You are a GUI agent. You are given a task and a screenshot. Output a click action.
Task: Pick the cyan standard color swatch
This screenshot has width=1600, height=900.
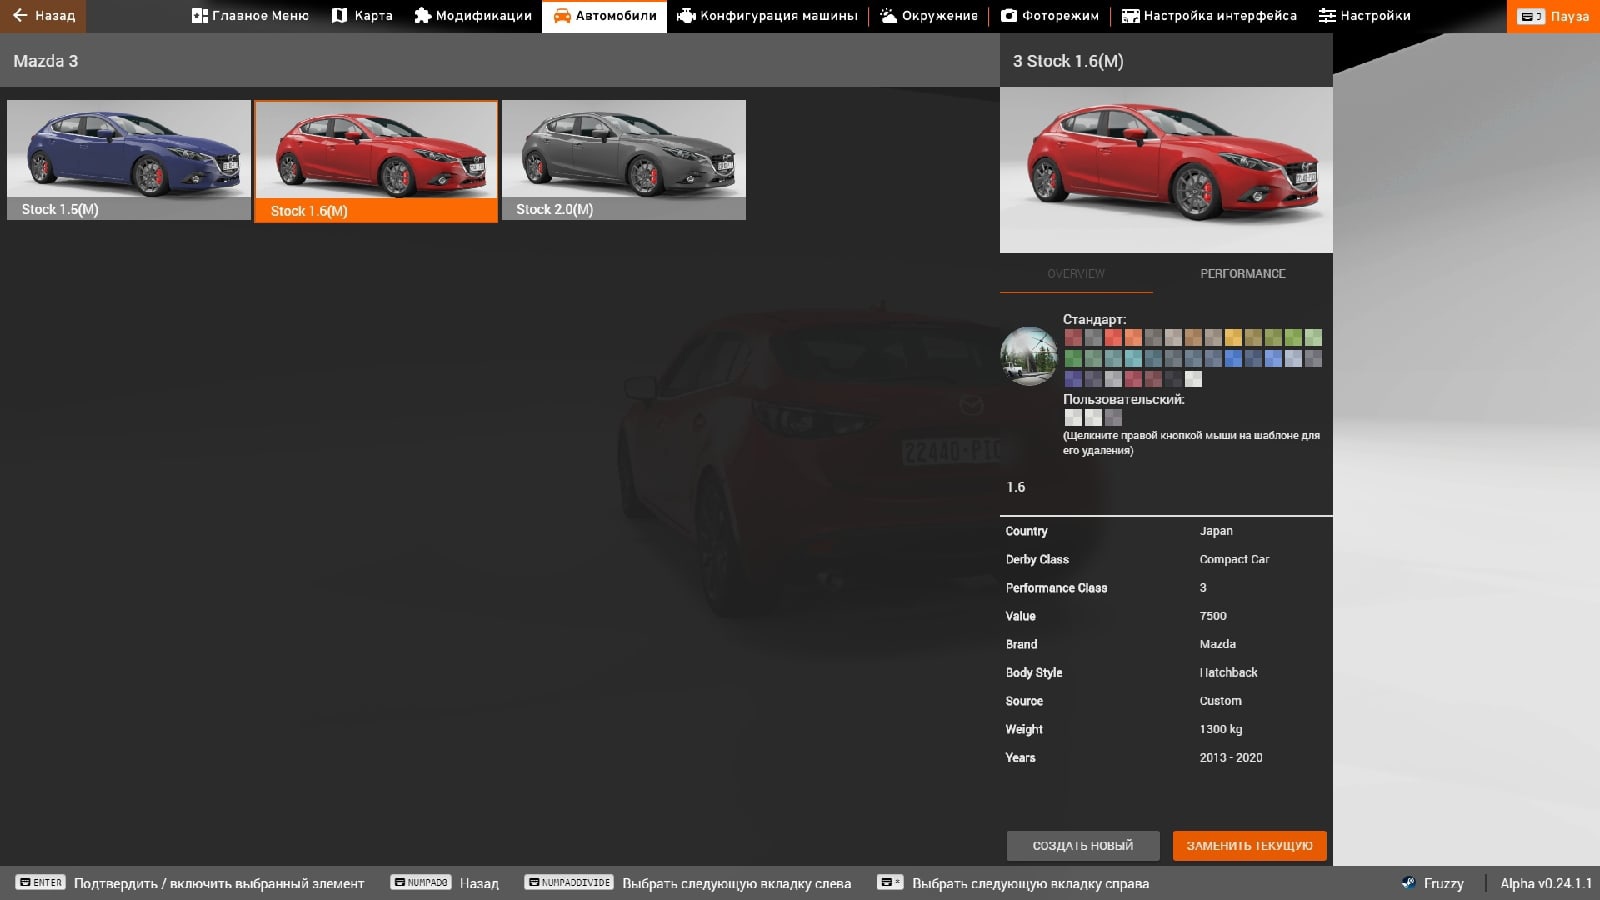(1133, 358)
